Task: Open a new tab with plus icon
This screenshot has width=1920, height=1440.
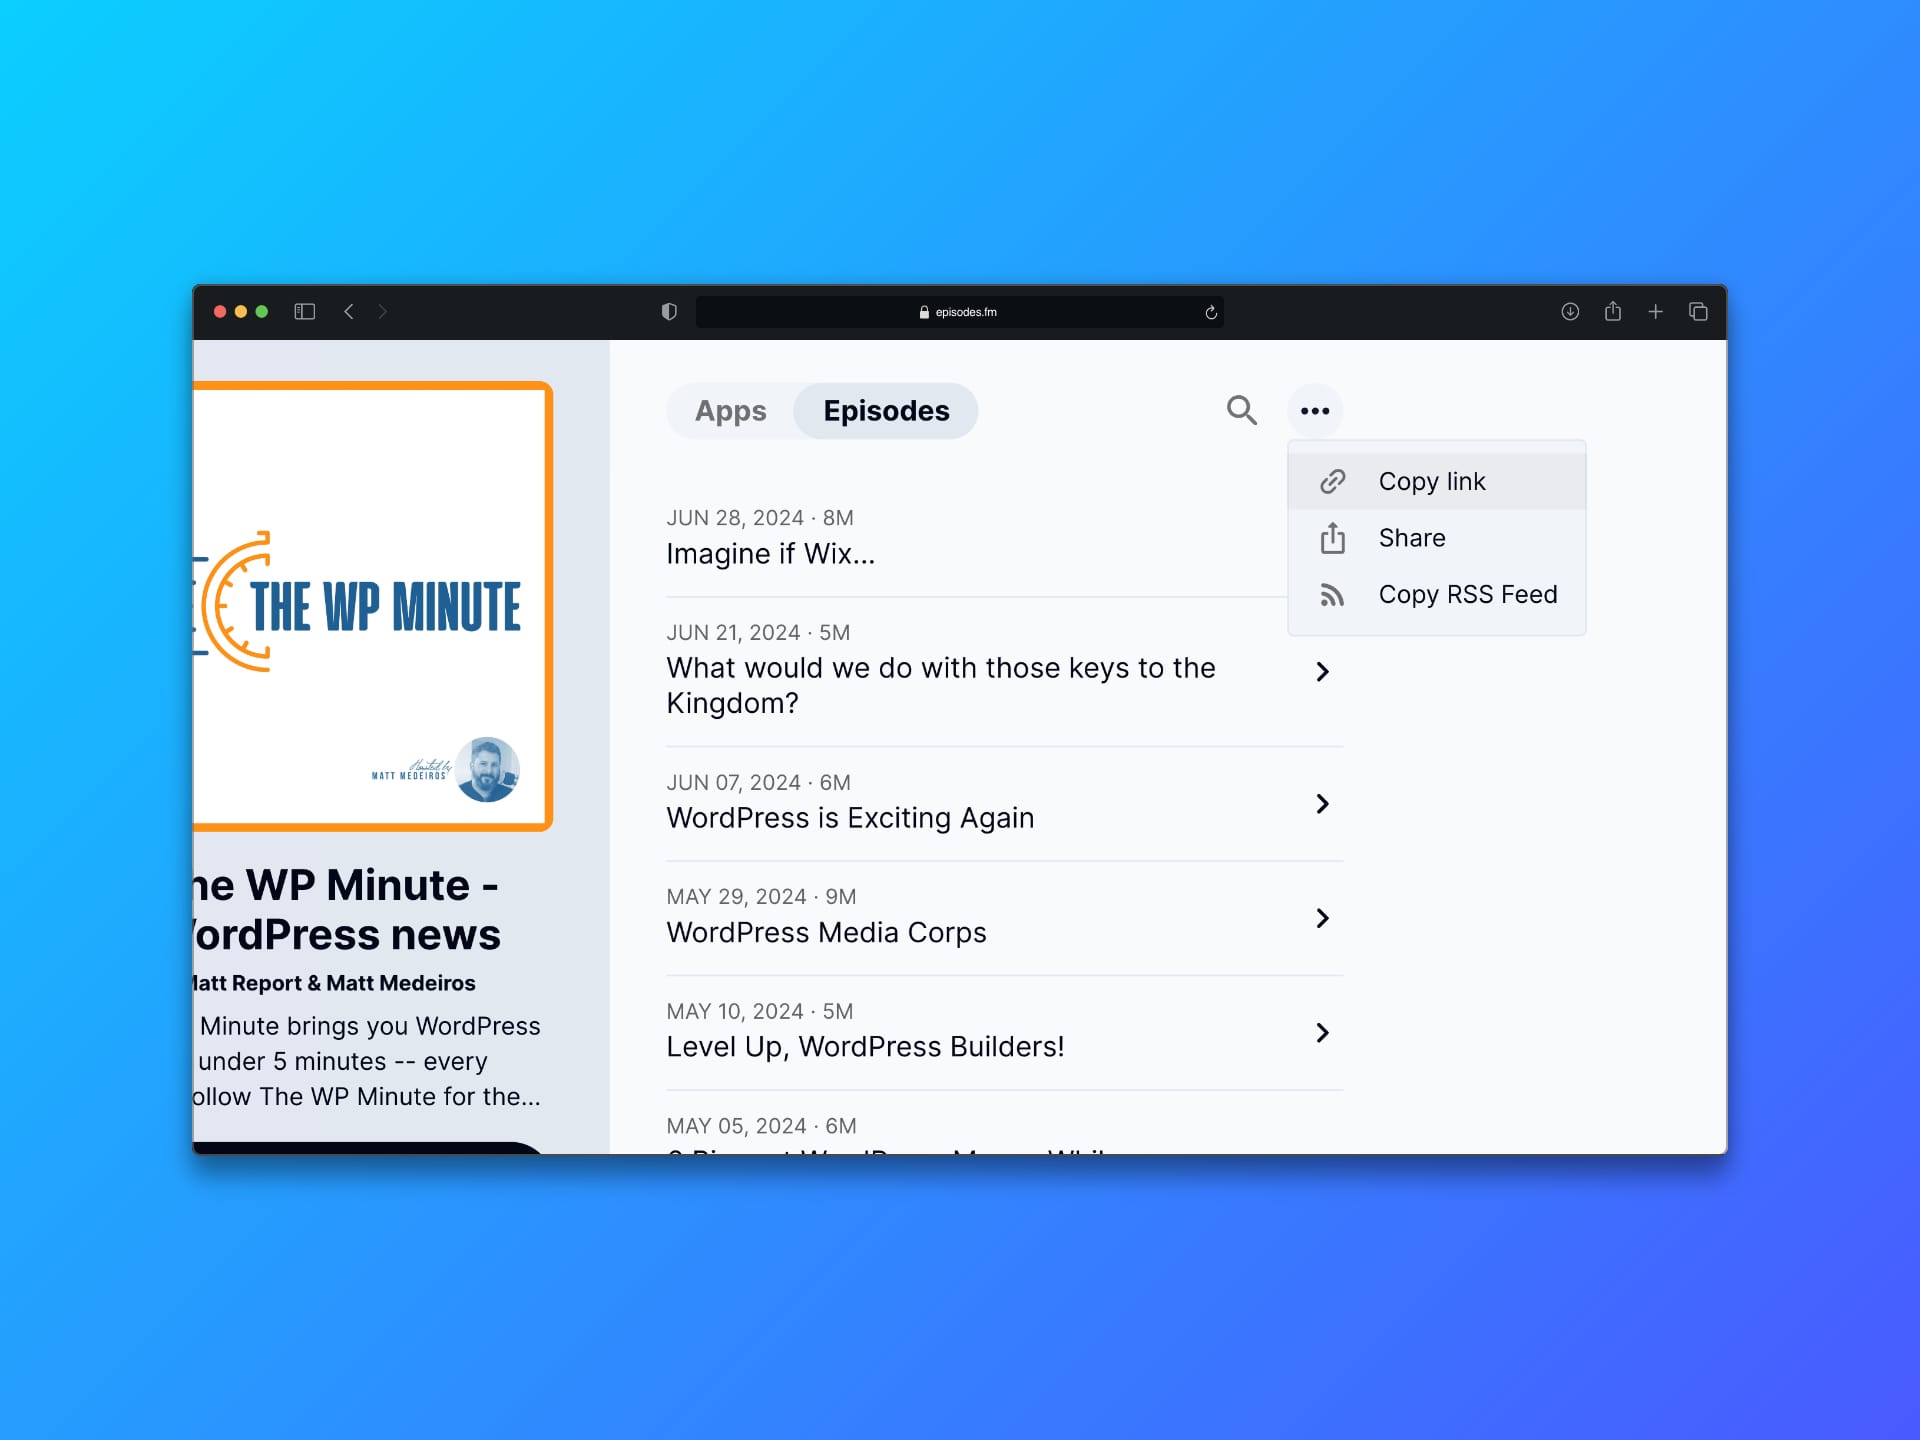Action: (x=1655, y=312)
